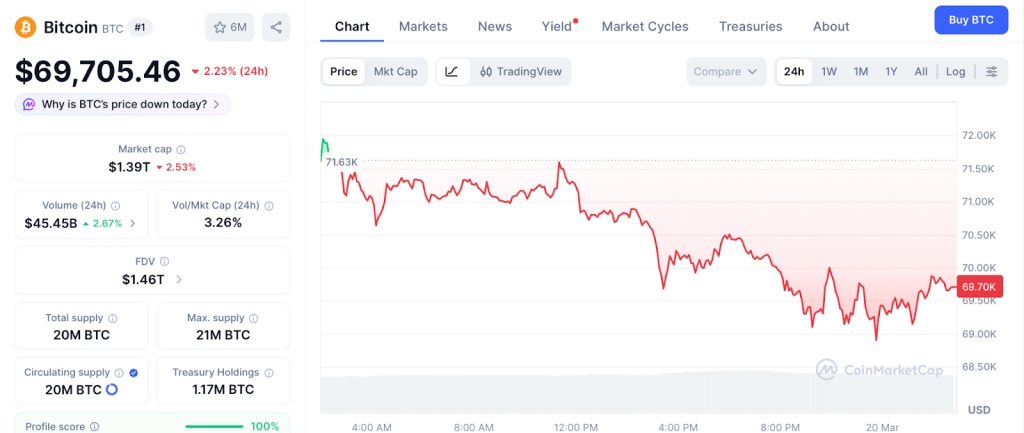Open the Markets tab
Viewport: 1024px width, 433px height.
(423, 26)
